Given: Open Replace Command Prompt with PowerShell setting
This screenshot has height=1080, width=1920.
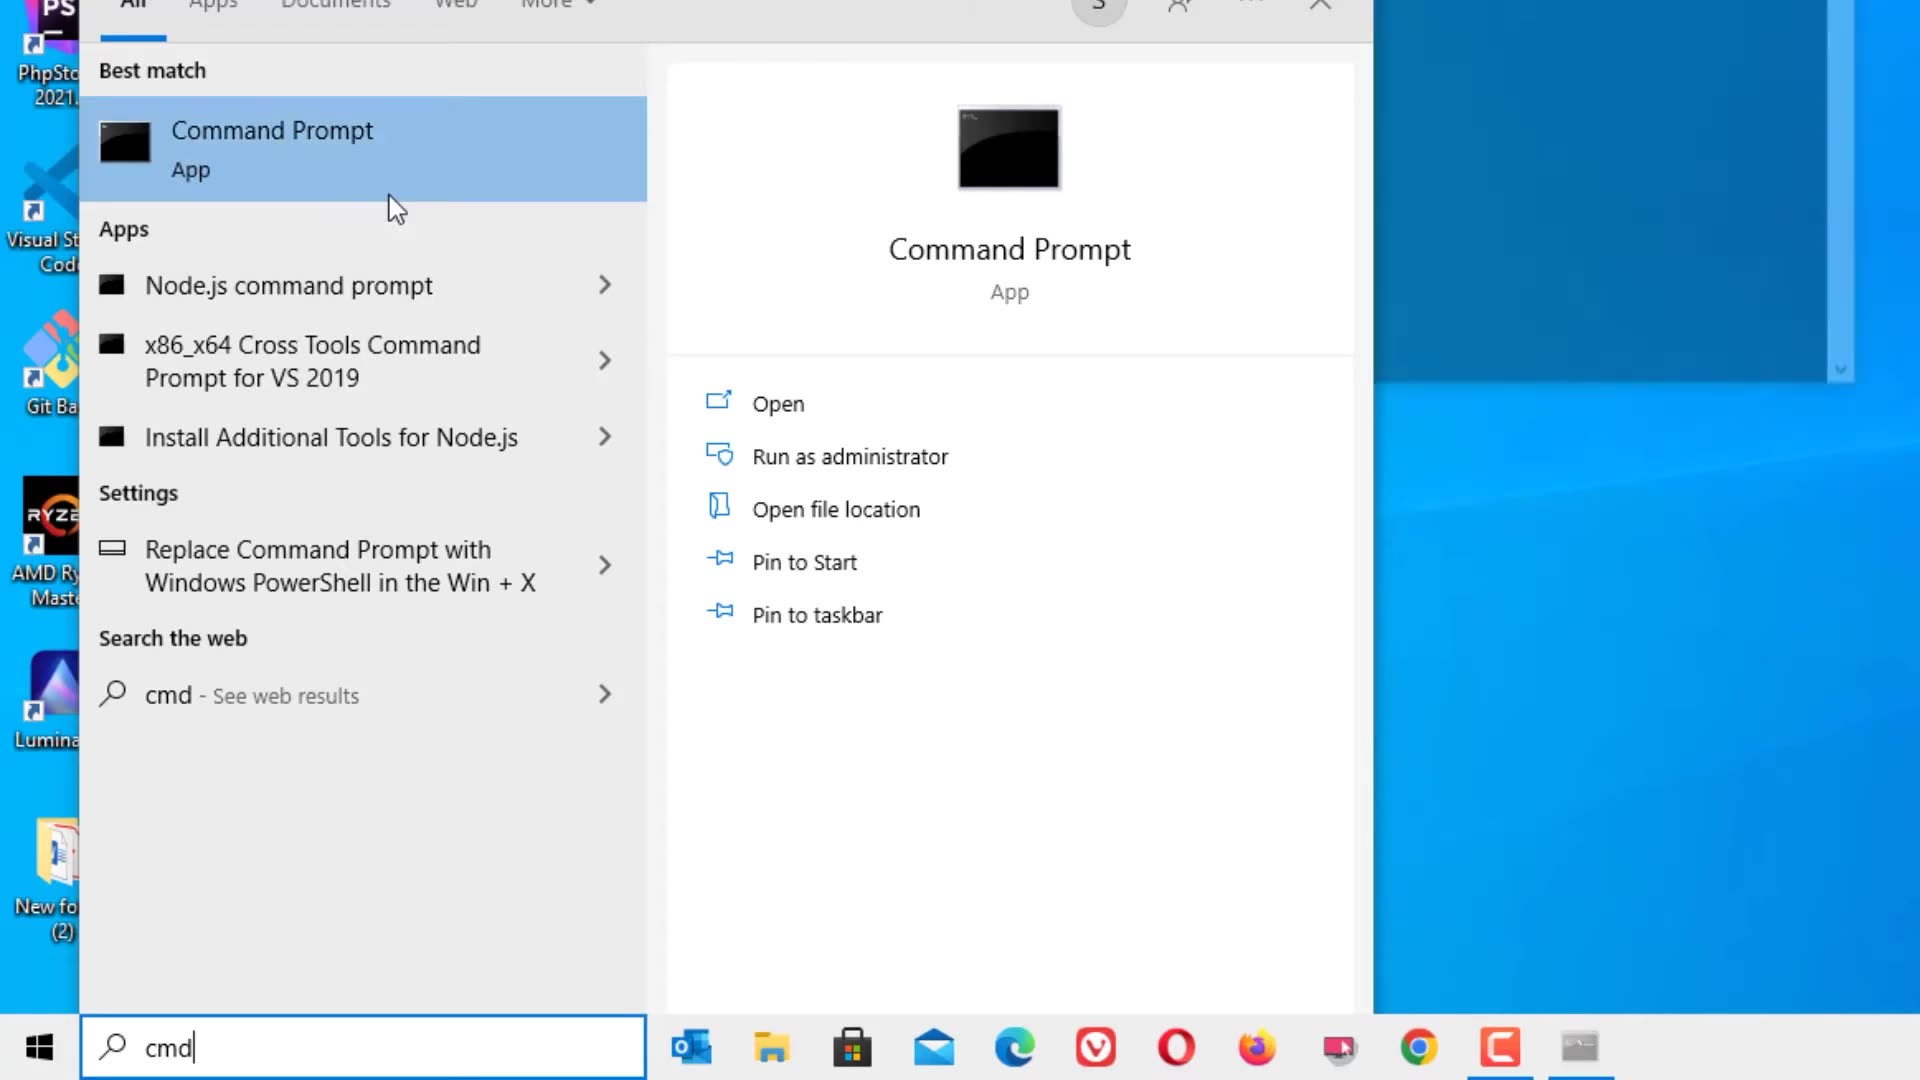Looking at the screenshot, I should (x=340, y=566).
